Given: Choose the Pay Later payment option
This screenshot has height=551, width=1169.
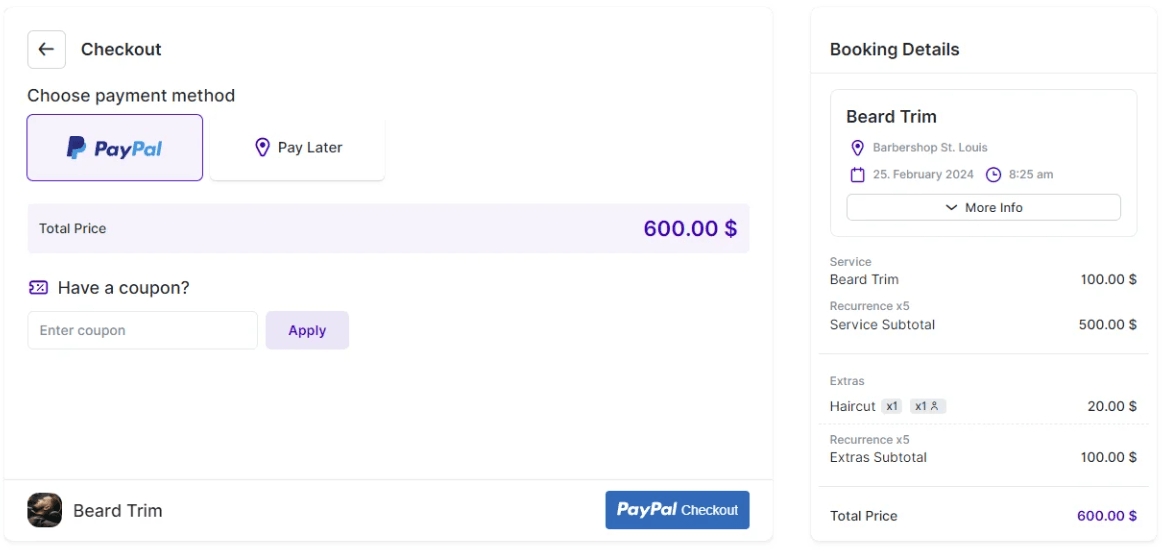Looking at the screenshot, I should tap(297, 148).
